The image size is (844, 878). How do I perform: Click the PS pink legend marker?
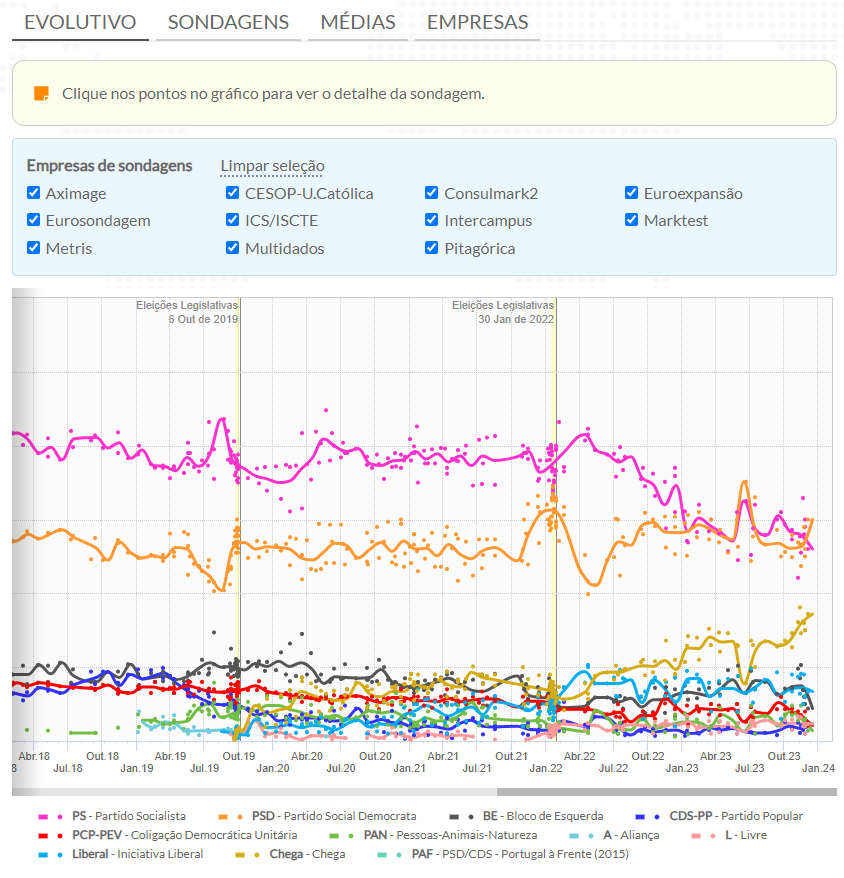(x=53, y=816)
